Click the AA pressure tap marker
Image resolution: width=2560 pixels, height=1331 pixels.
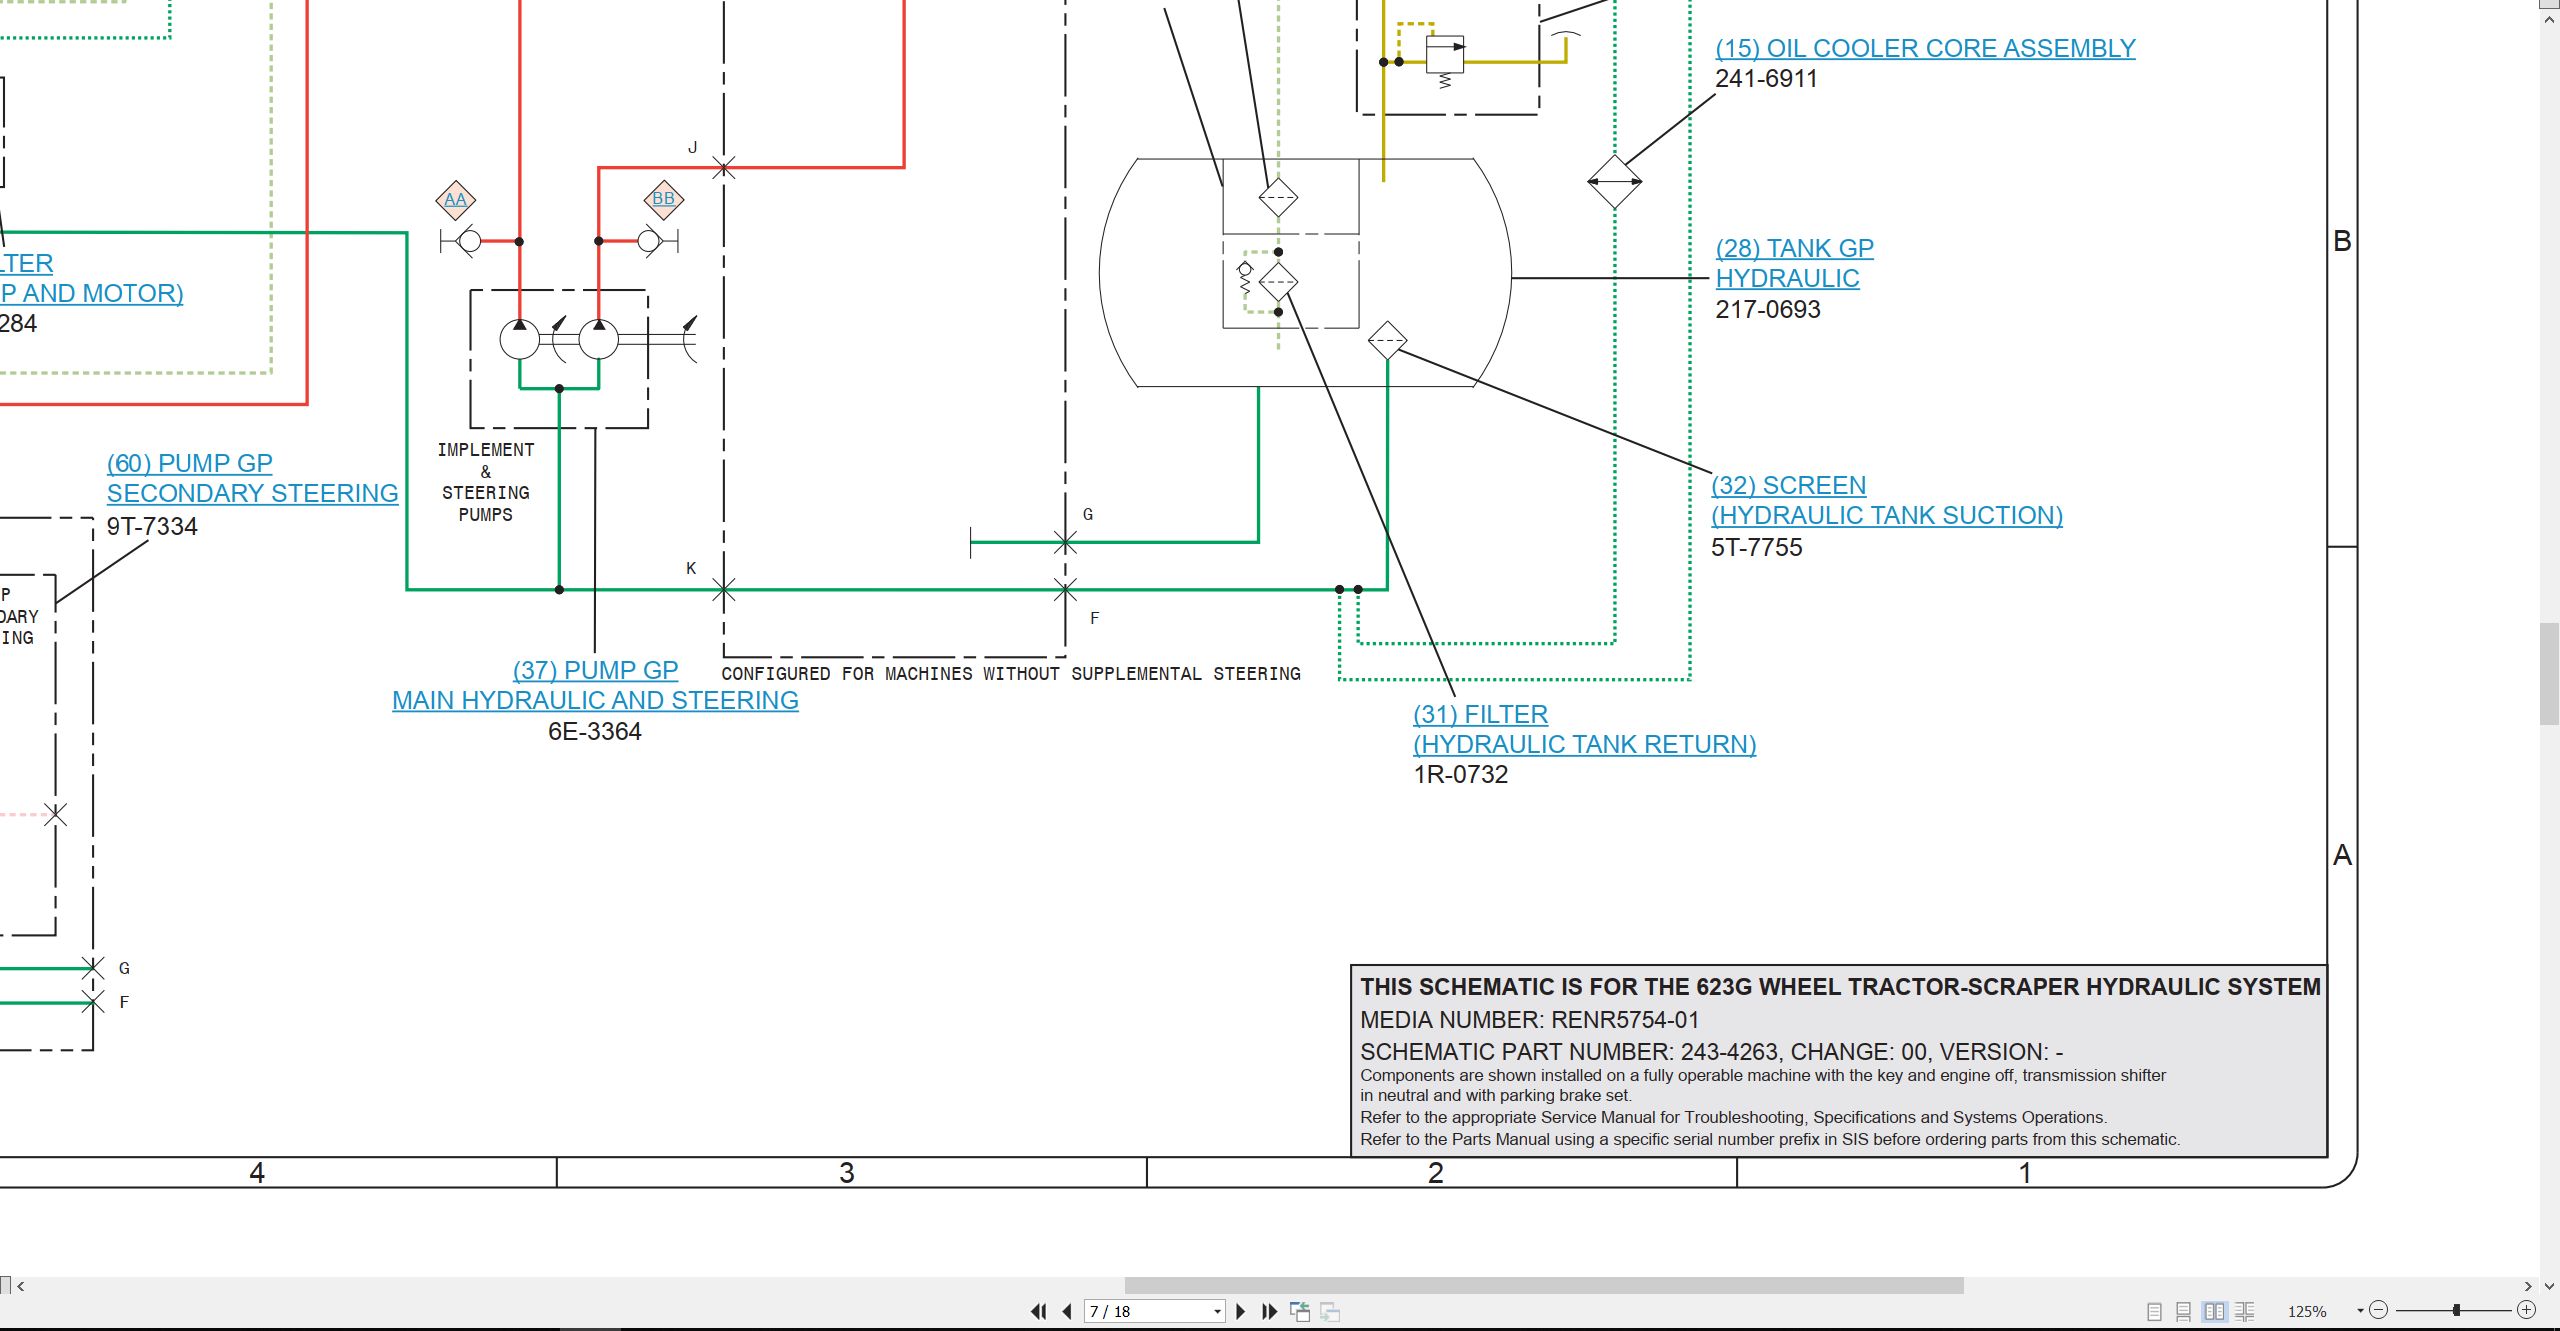pos(456,200)
